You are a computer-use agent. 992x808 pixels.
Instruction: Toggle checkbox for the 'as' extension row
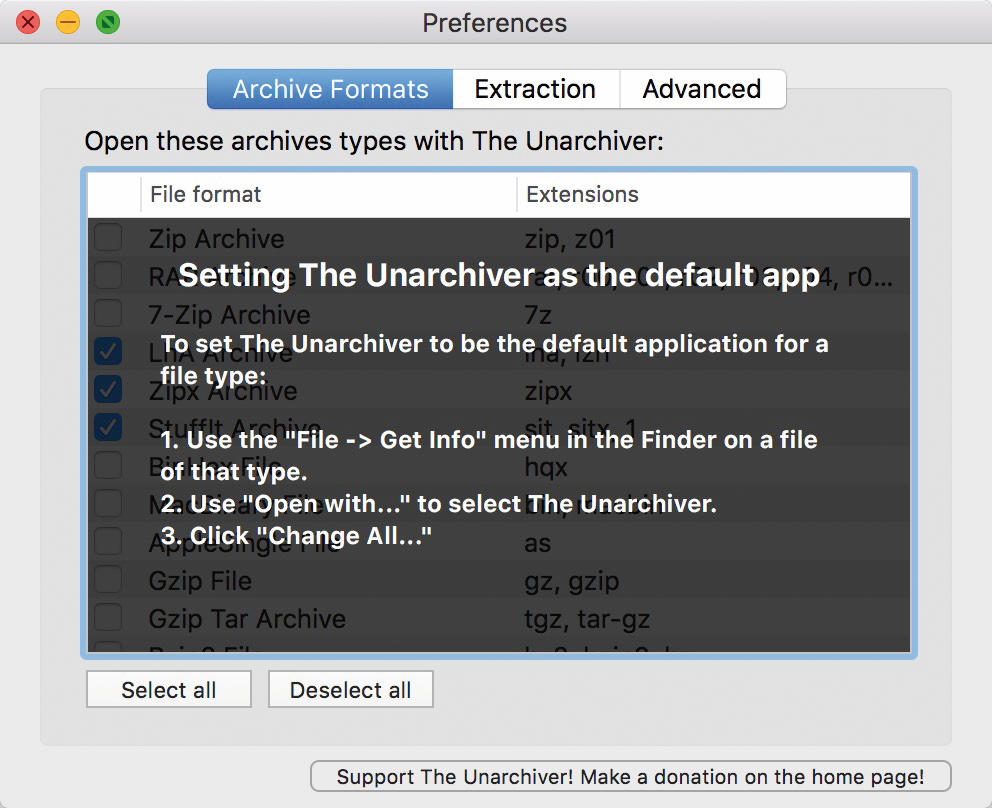pos(108,542)
